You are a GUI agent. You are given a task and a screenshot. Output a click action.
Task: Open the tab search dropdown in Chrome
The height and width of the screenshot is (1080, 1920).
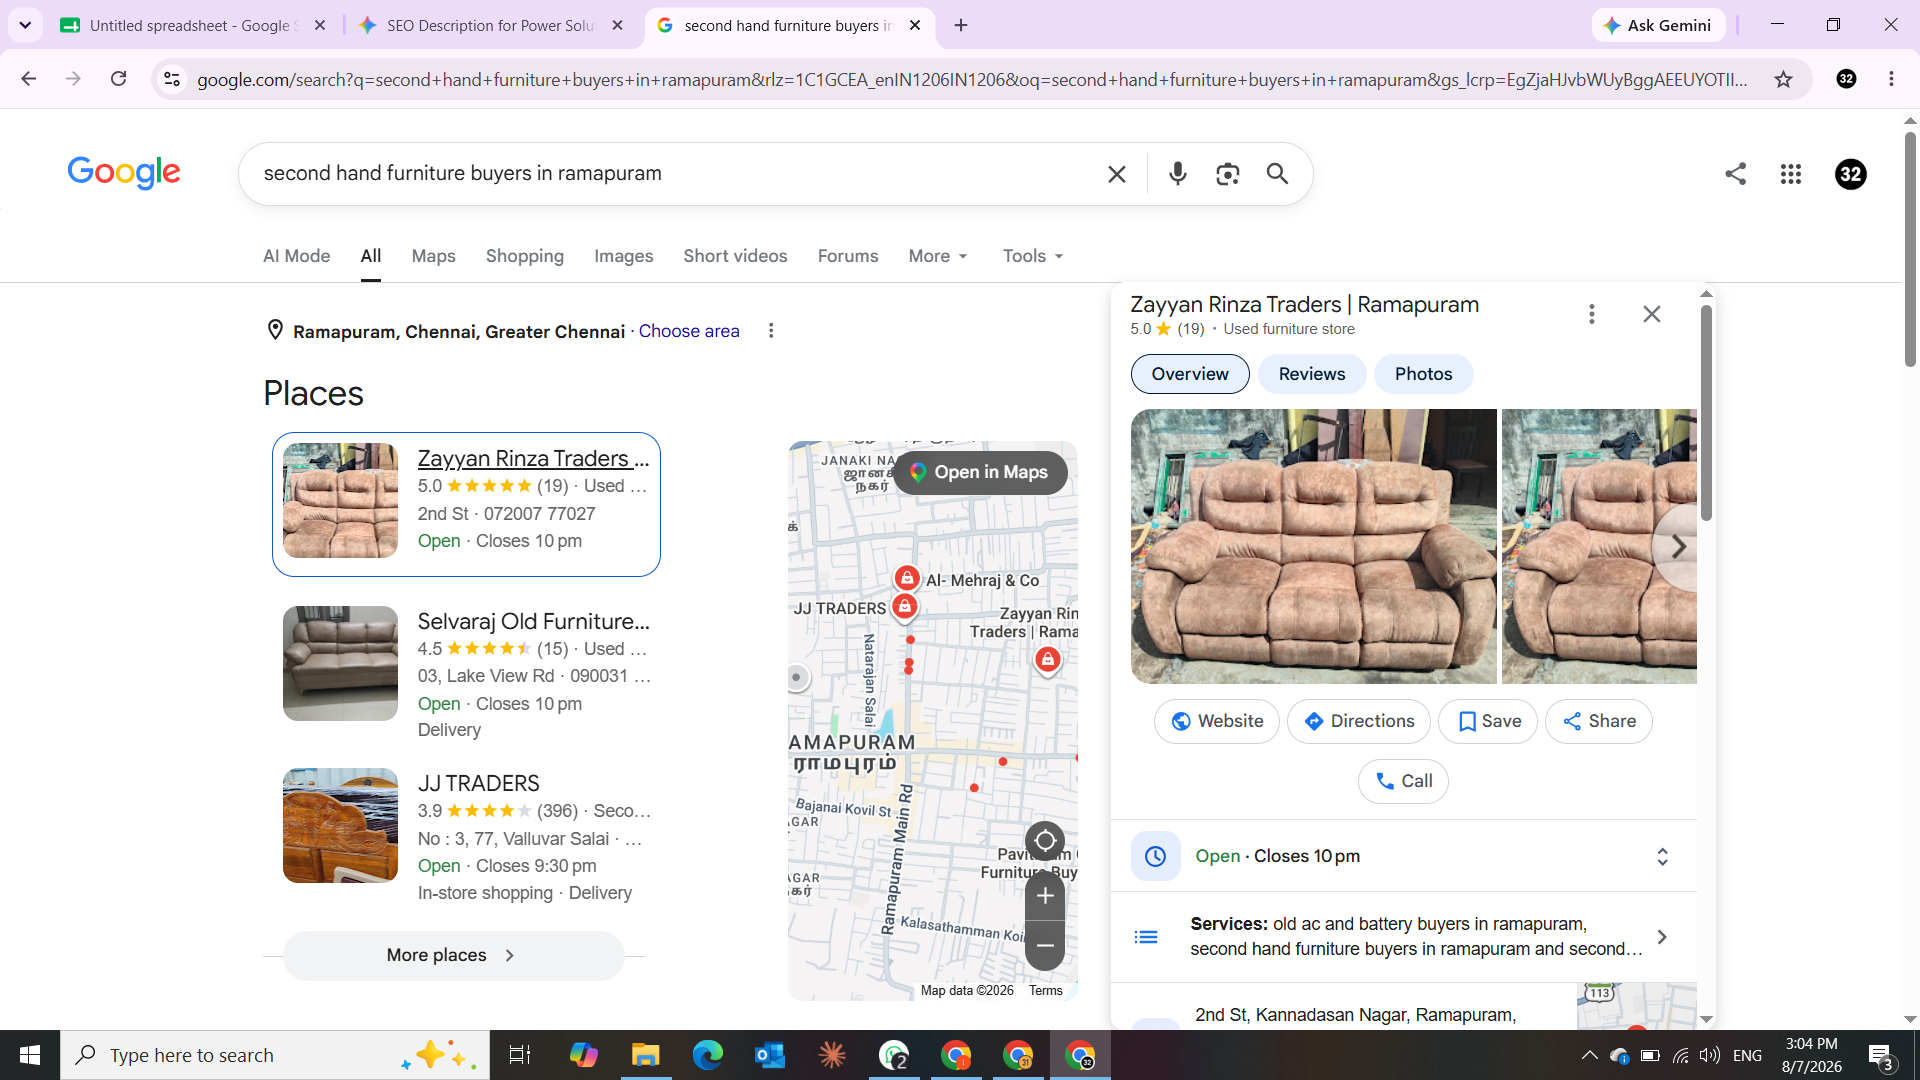[25, 25]
